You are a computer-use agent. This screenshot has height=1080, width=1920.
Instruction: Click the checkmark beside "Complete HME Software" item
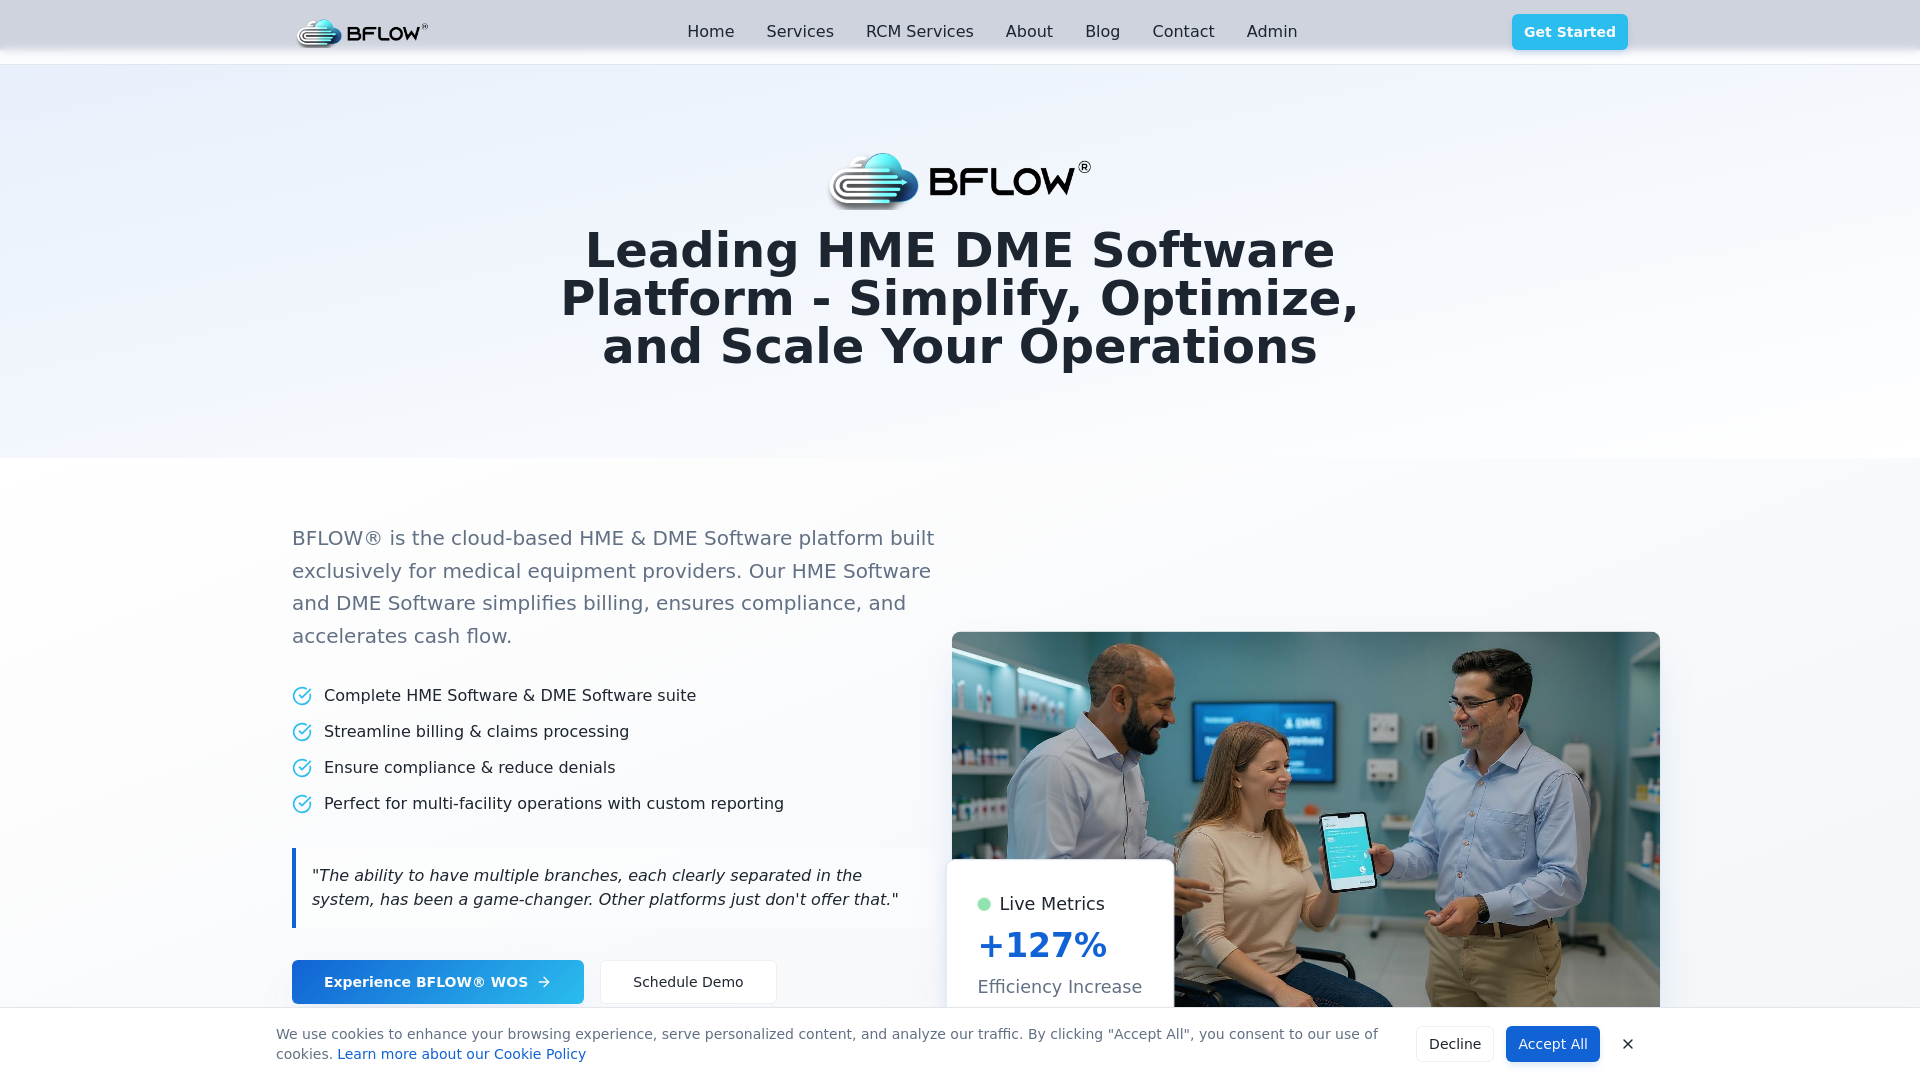302,695
